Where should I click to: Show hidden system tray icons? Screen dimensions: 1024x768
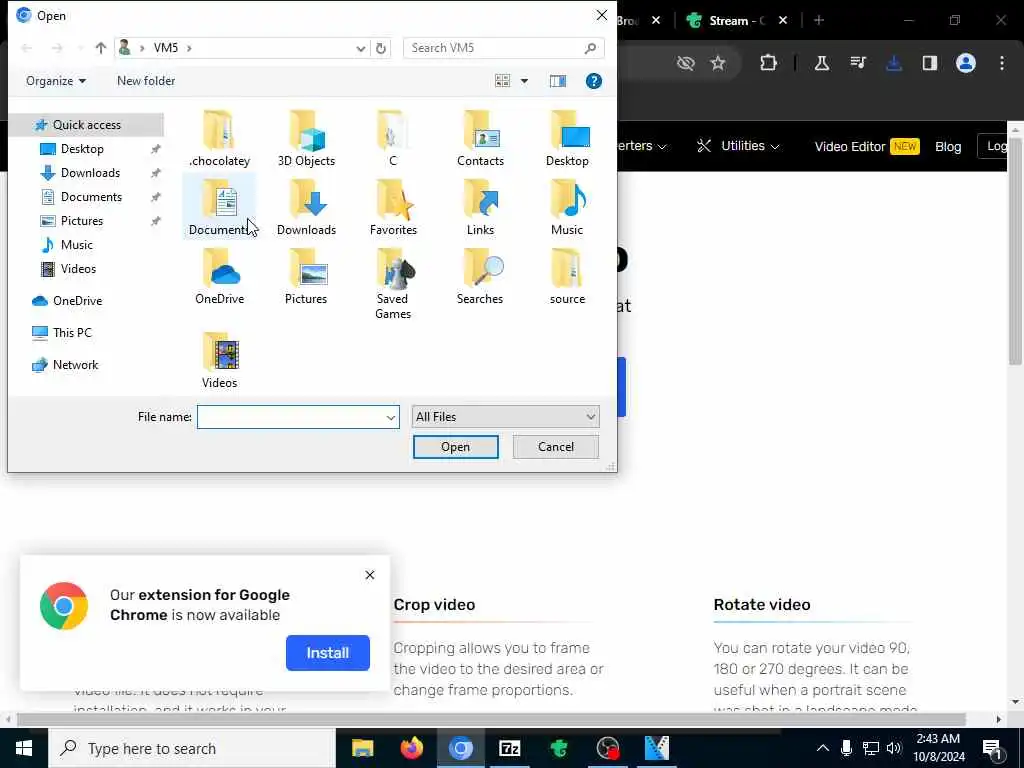click(823, 748)
